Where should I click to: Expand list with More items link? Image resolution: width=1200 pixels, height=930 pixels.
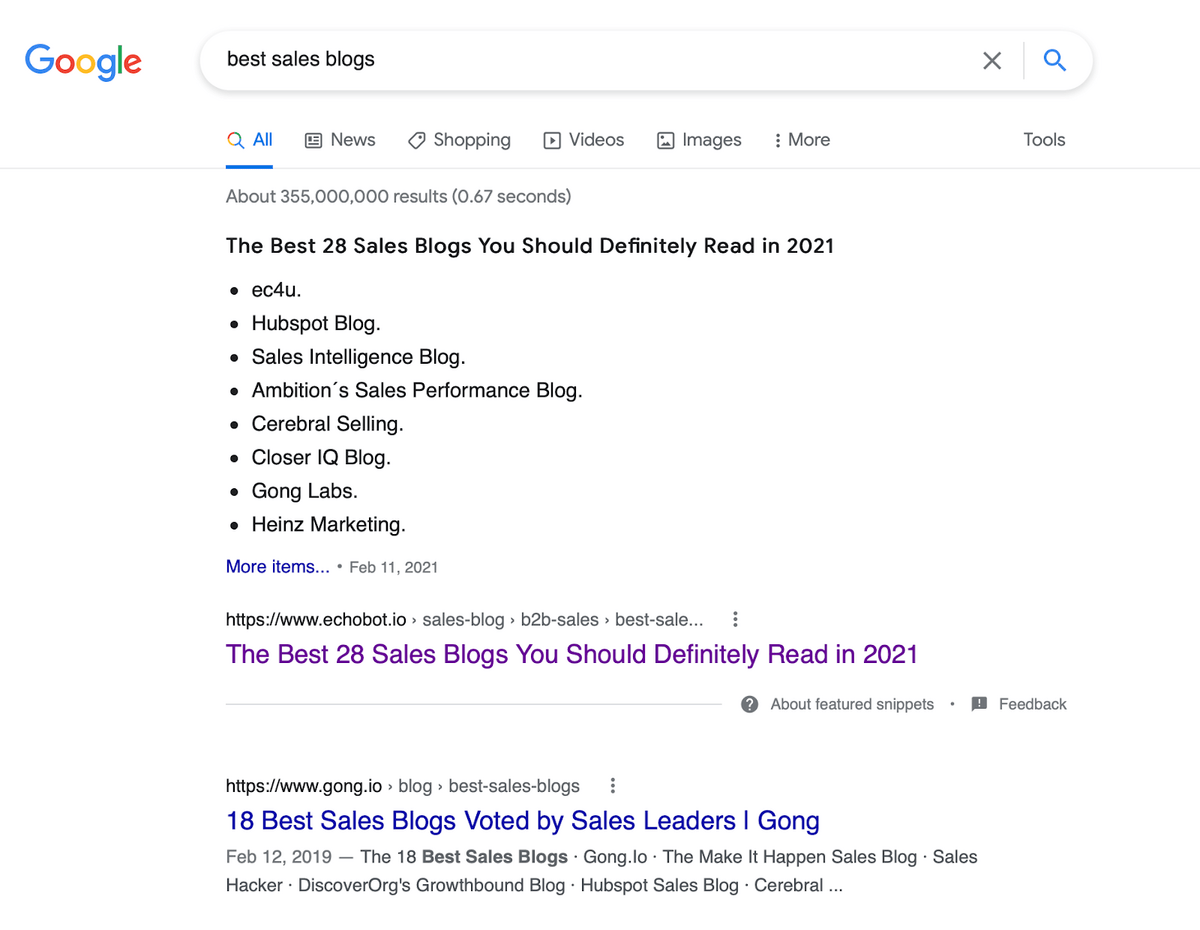coord(277,567)
